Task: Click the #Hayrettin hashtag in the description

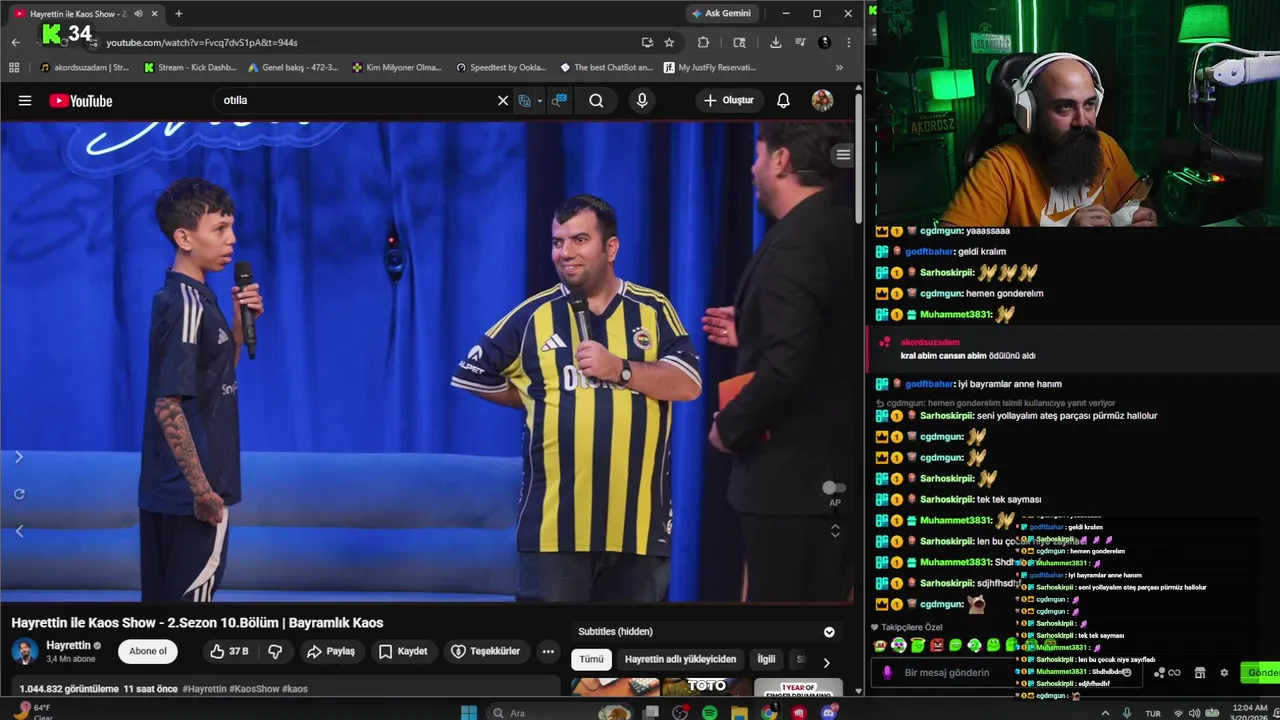Action: [x=205, y=689]
